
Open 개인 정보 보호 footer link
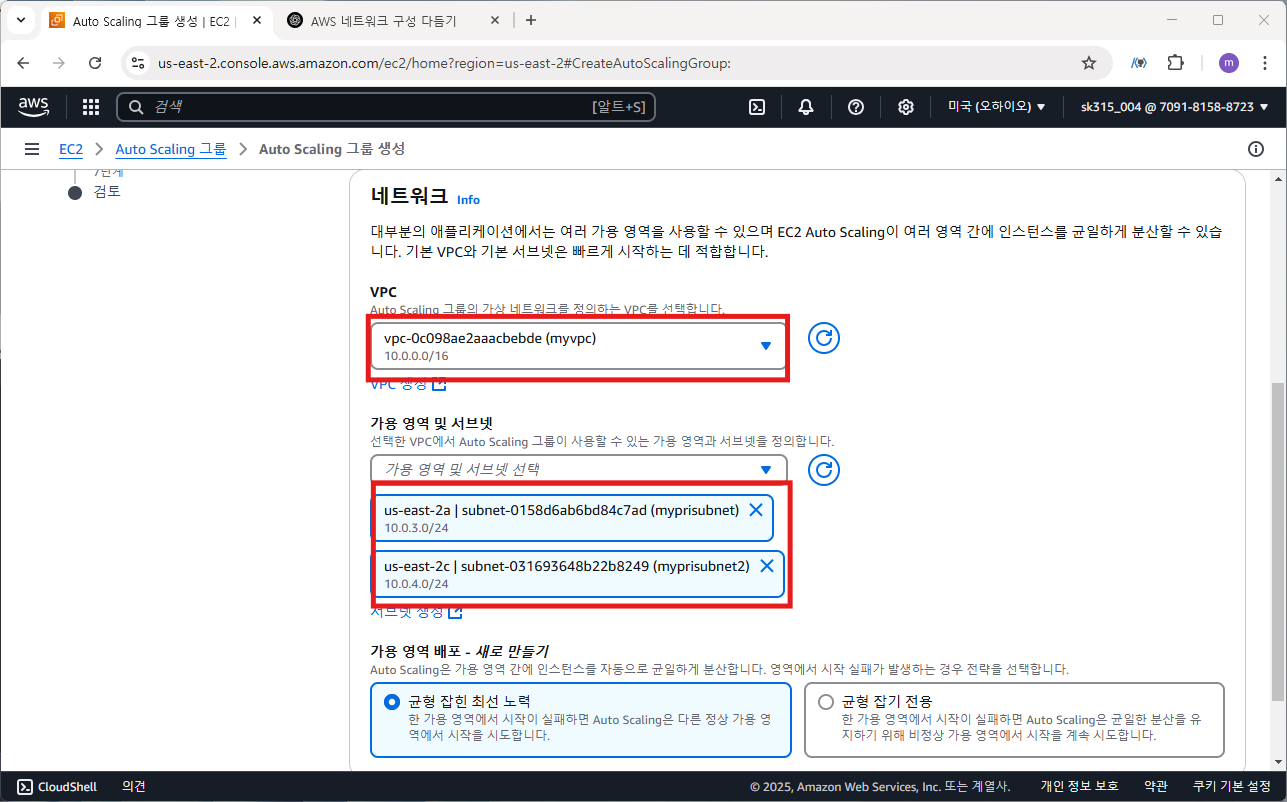(1079, 787)
